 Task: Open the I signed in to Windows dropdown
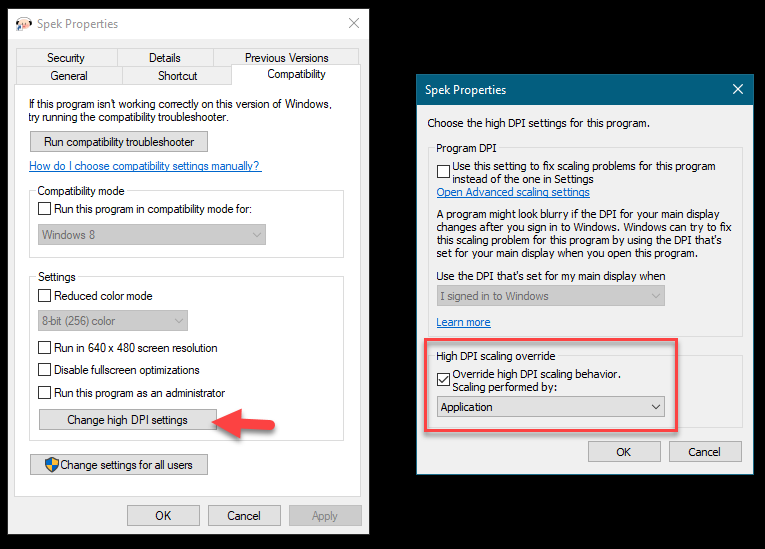551,296
